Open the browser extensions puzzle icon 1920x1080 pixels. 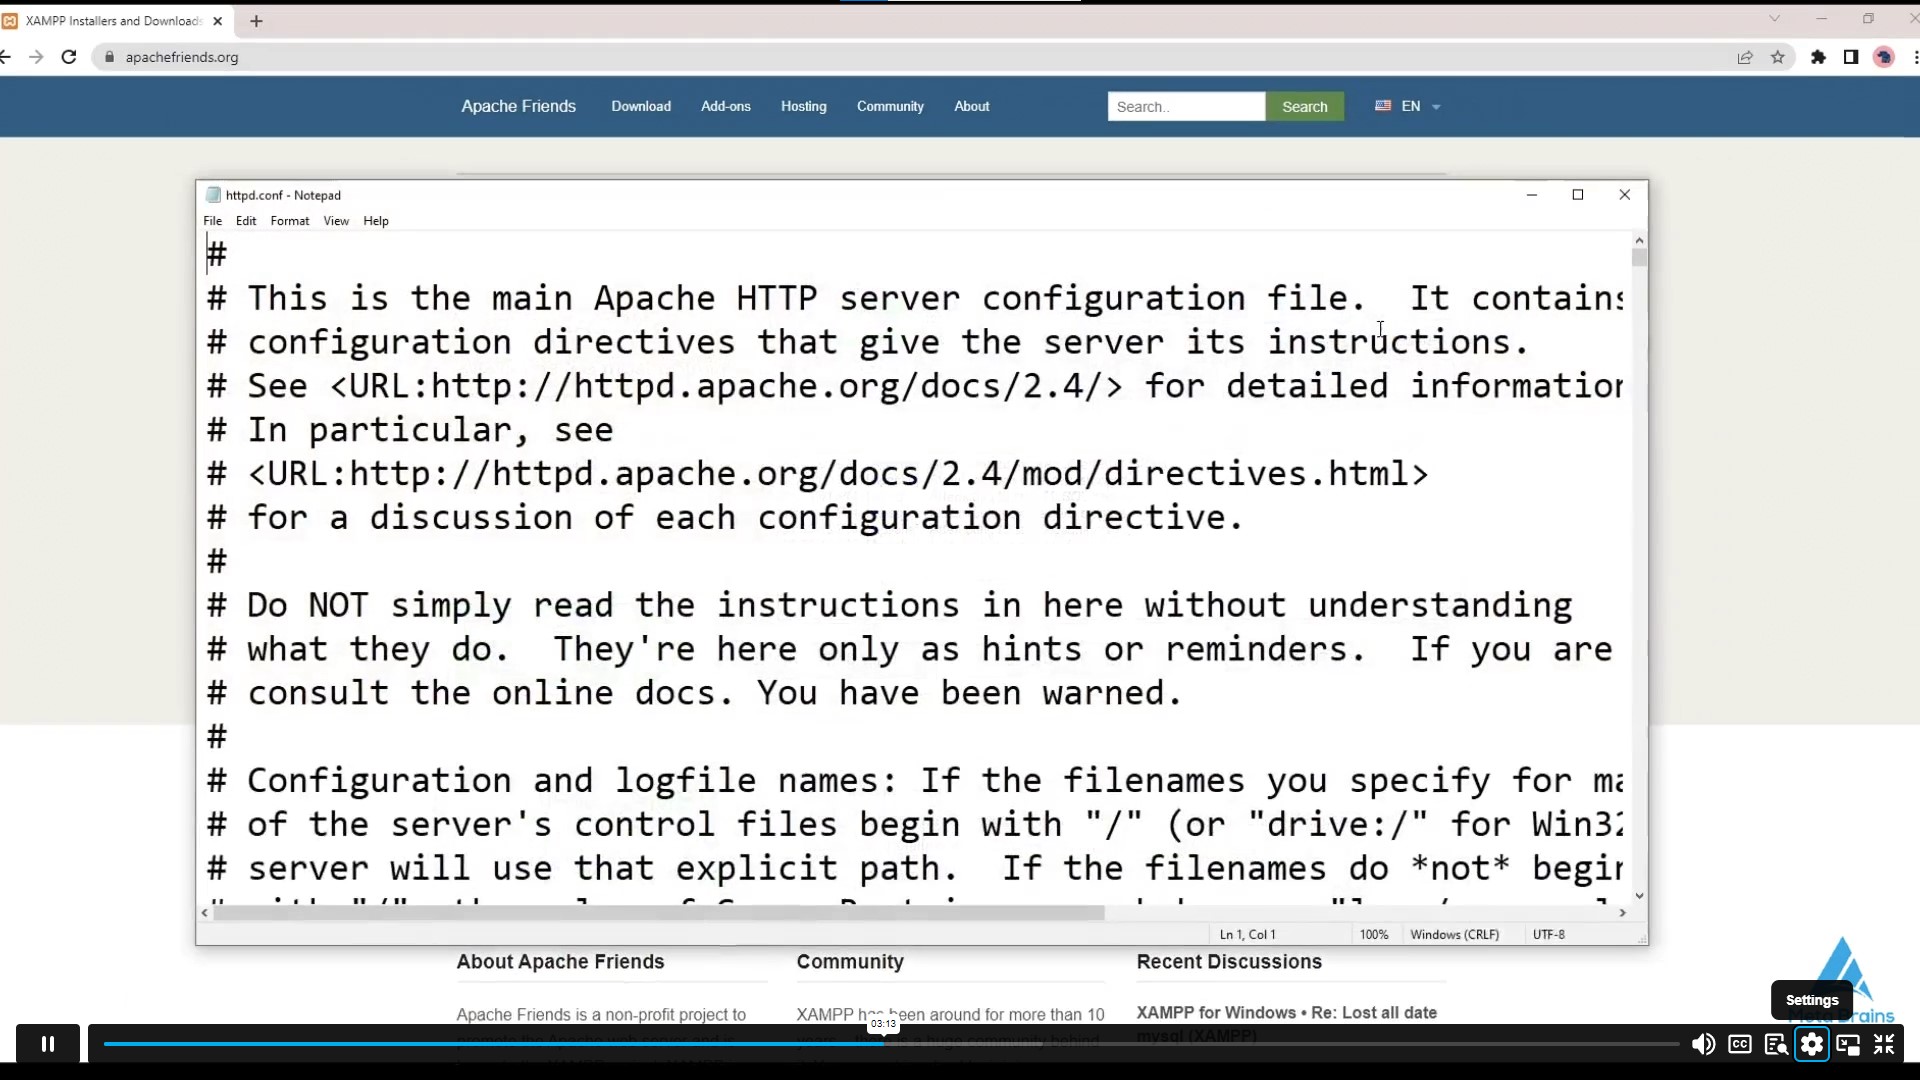[x=1819, y=57]
